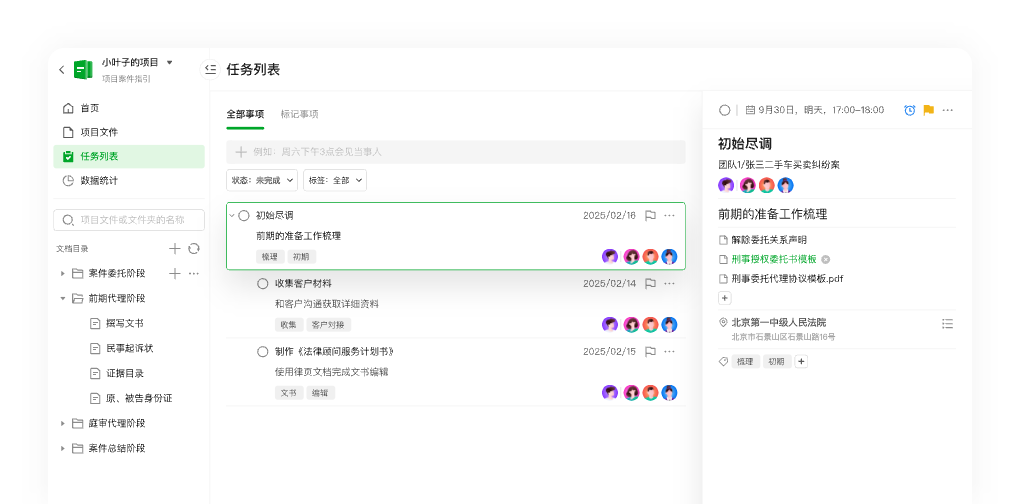Check off the 收集客户材料 task
This screenshot has height=504, width=1020.
[263, 284]
